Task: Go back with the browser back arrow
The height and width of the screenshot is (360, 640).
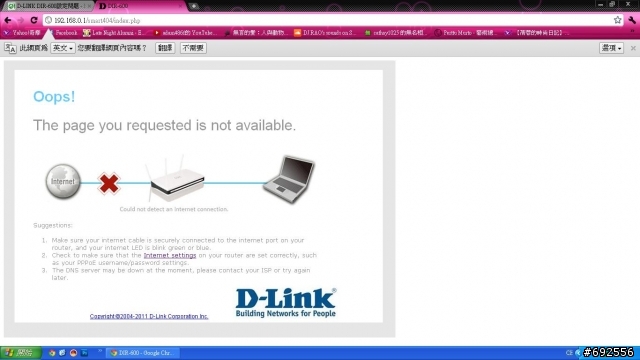Action: click(8, 20)
